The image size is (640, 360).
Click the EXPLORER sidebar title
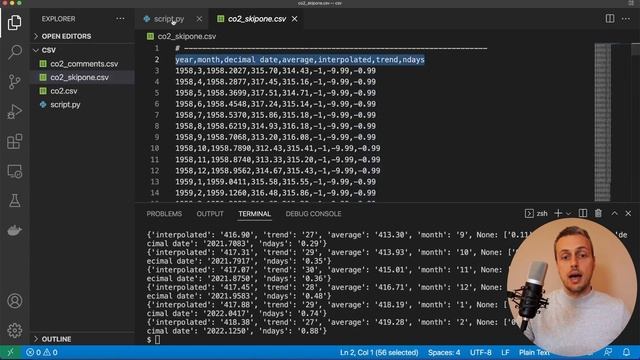(58, 19)
